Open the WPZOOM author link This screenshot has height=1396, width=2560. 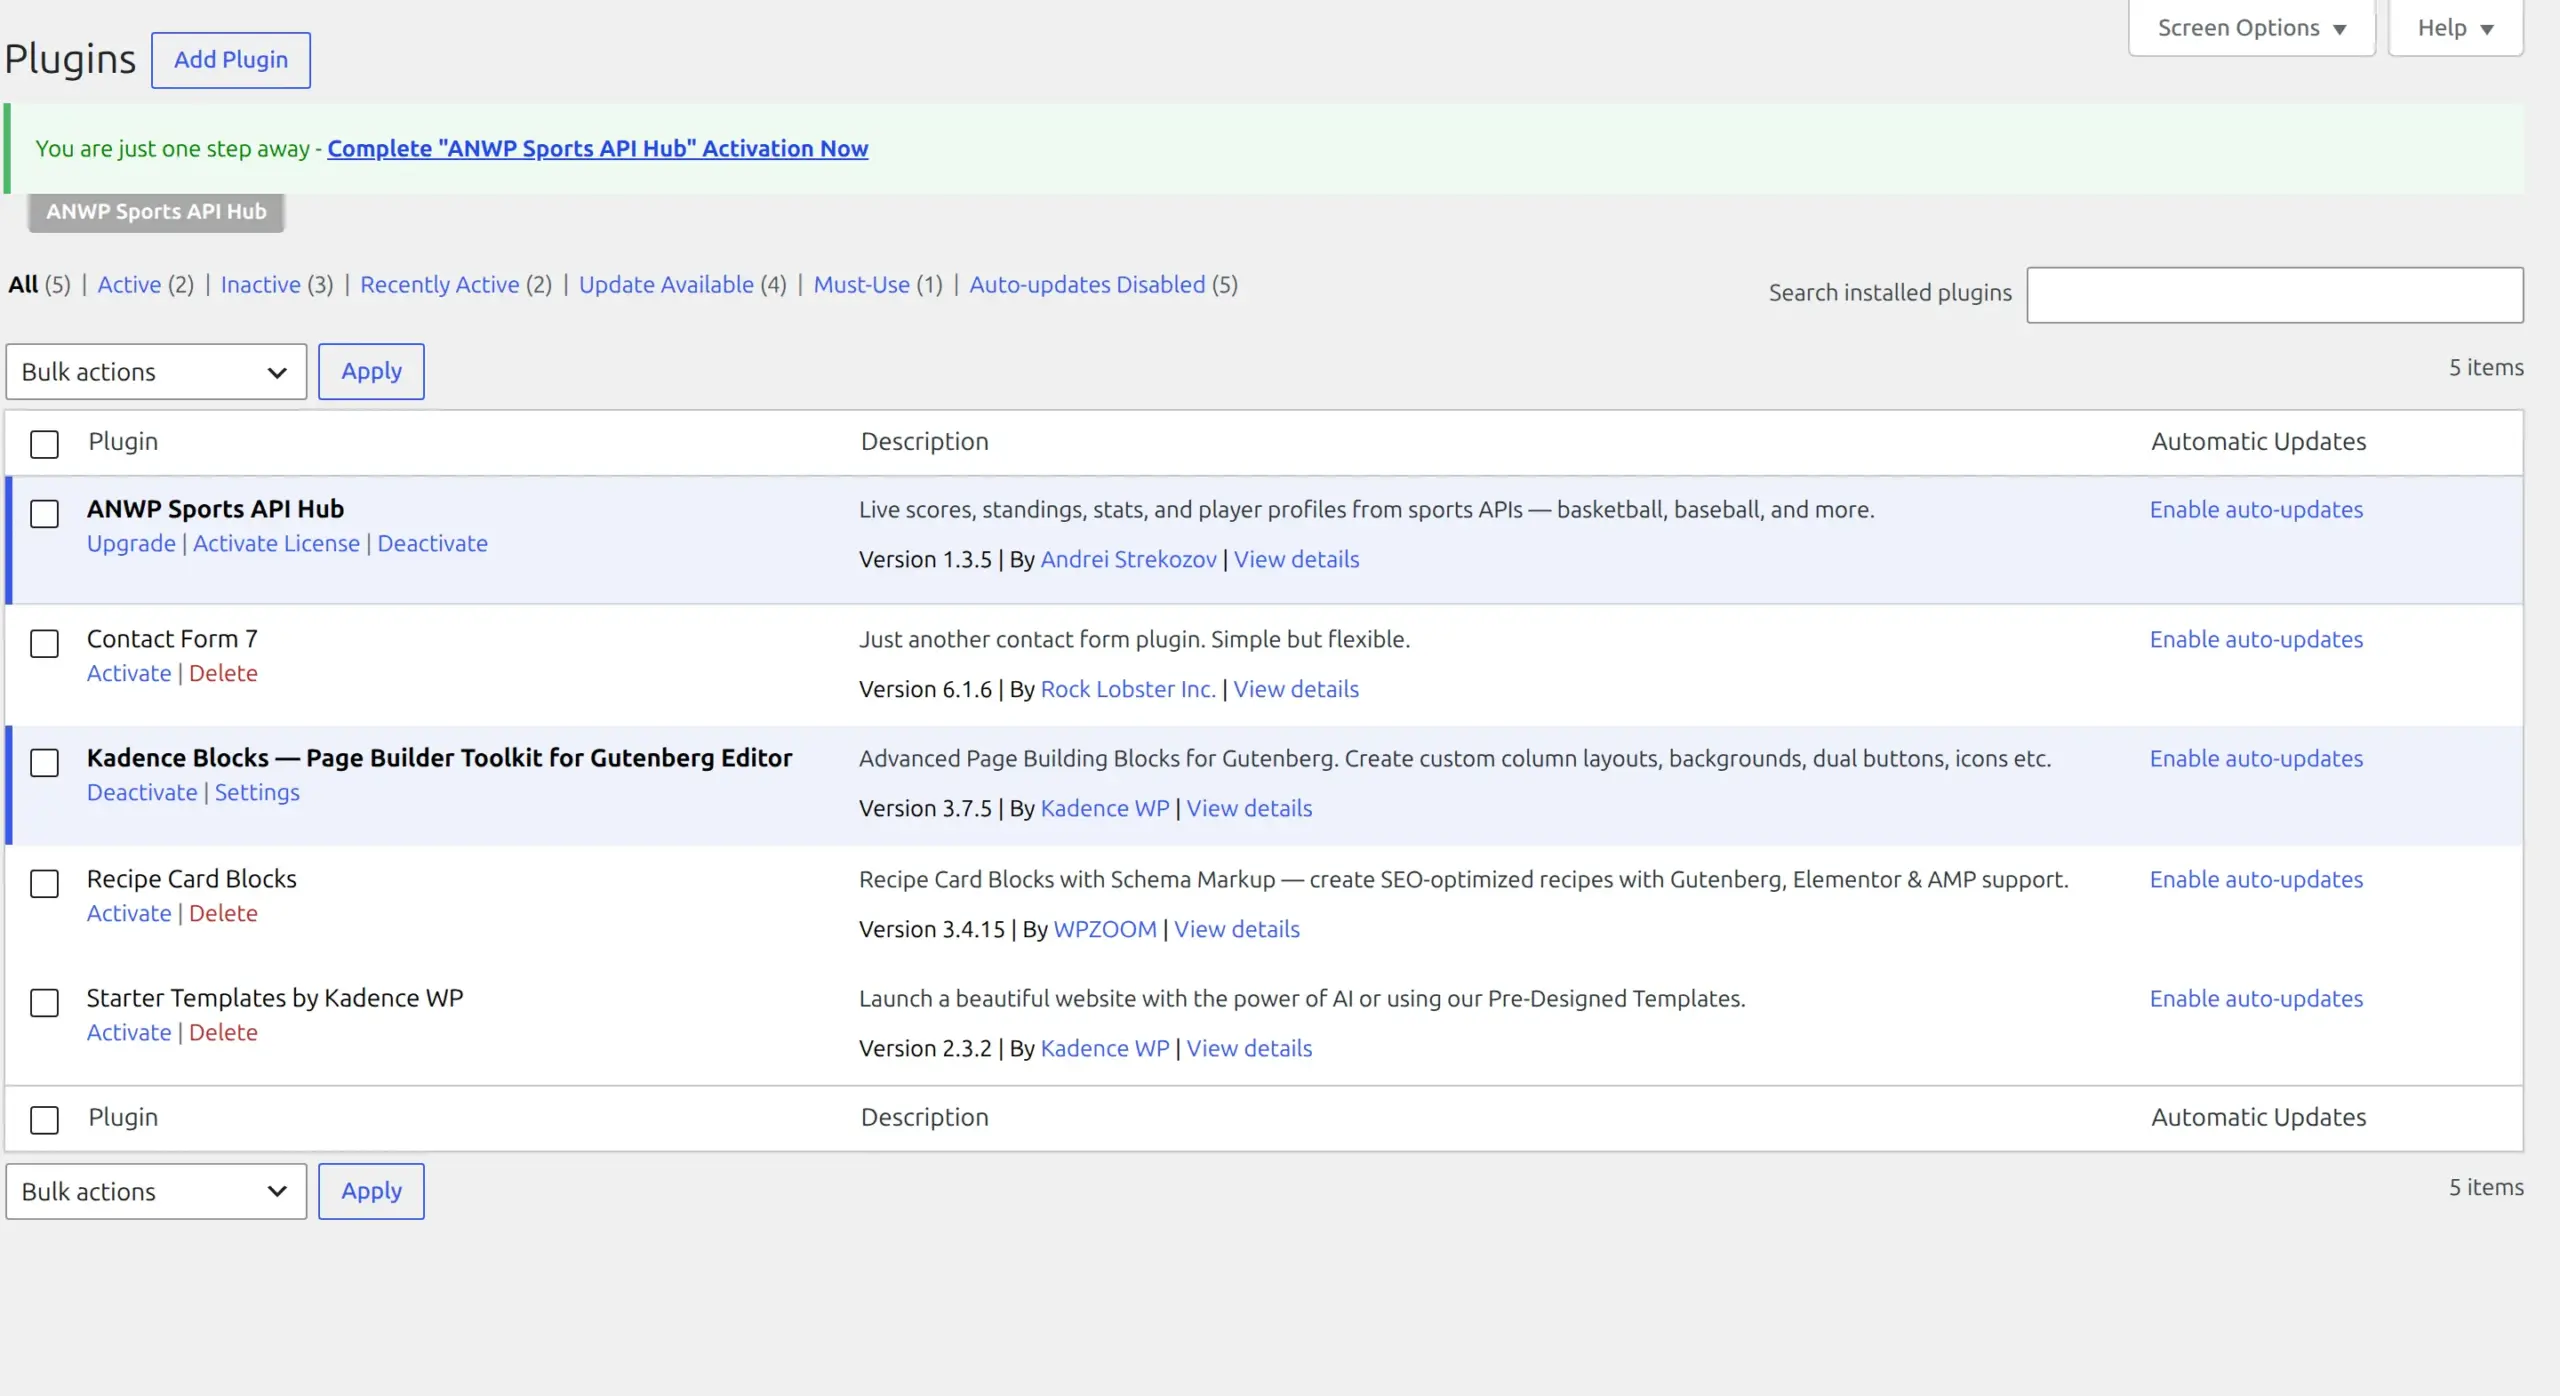pos(1105,929)
